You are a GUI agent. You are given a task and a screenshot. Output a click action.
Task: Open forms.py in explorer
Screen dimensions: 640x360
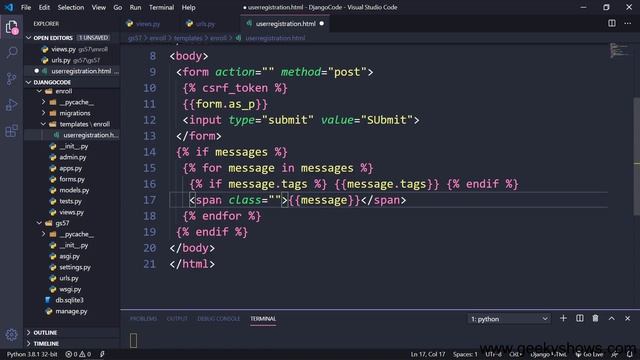click(72, 179)
